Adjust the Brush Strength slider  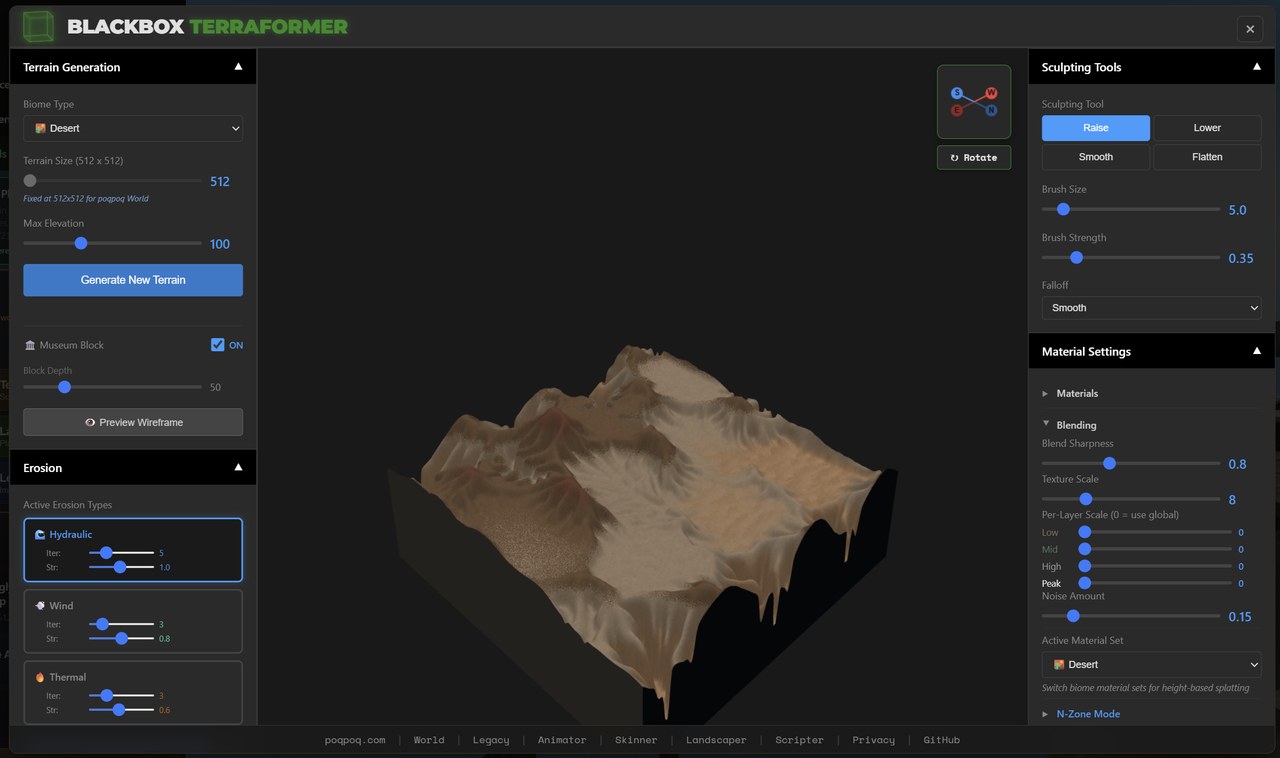point(1131,257)
